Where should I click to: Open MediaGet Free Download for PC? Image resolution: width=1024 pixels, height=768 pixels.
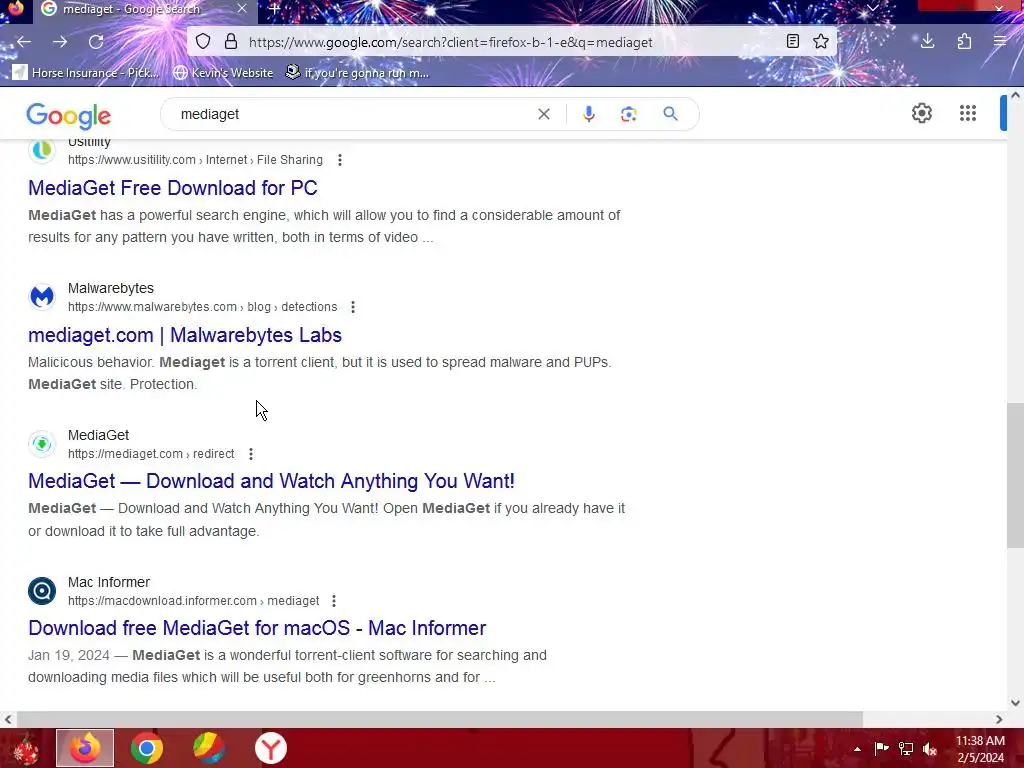172,188
